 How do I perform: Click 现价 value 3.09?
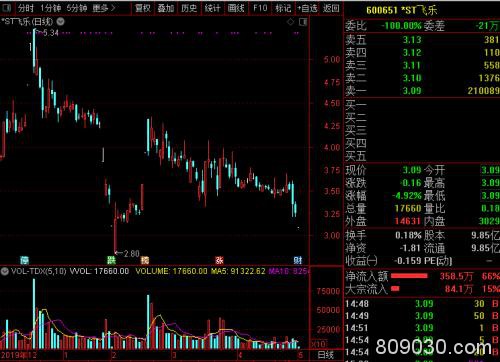[412, 170]
